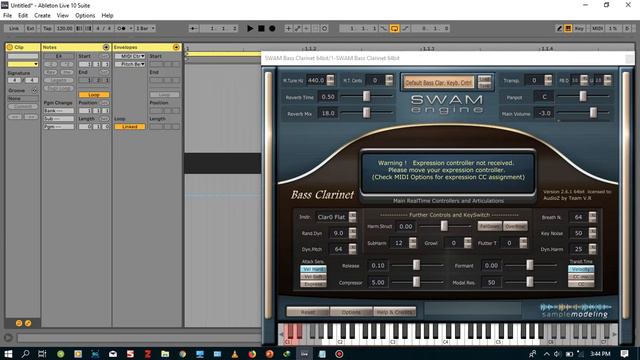Toggle the Automation Arm icon

point(298,29)
